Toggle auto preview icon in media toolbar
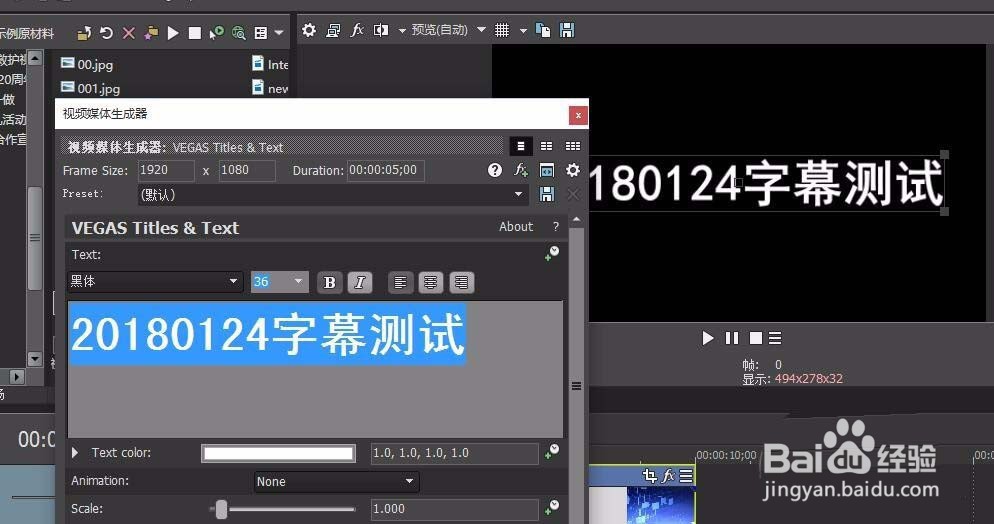This screenshot has width=994, height=524. click(x=217, y=33)
